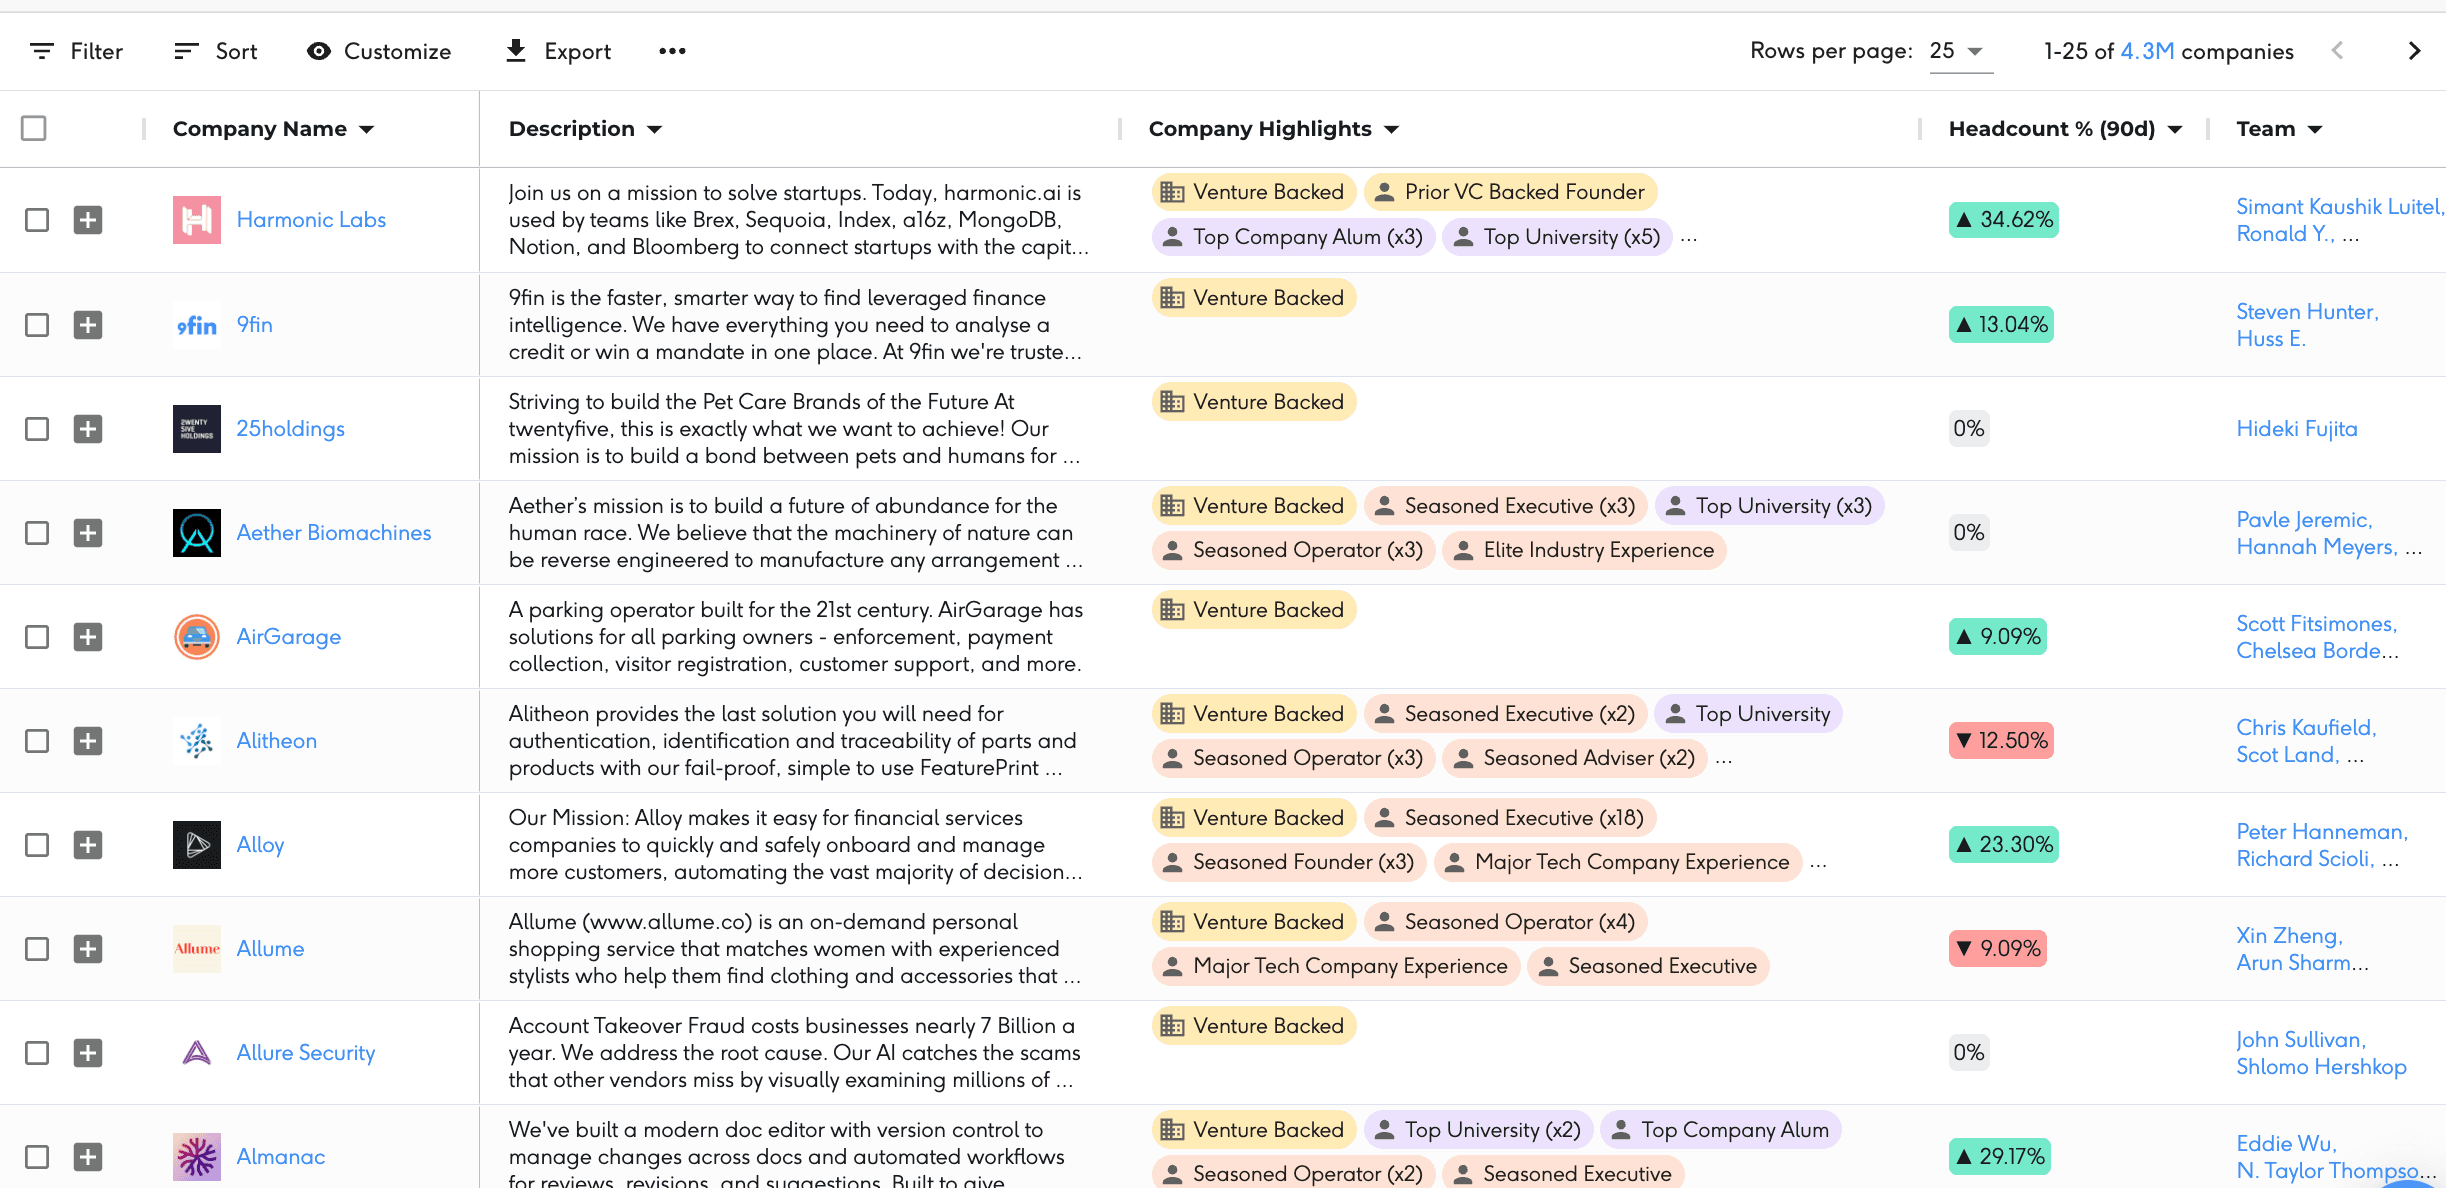Screen dimensions: 2446x1188
Task: Check the 9fin row checkbox
Action: [37, 325]
